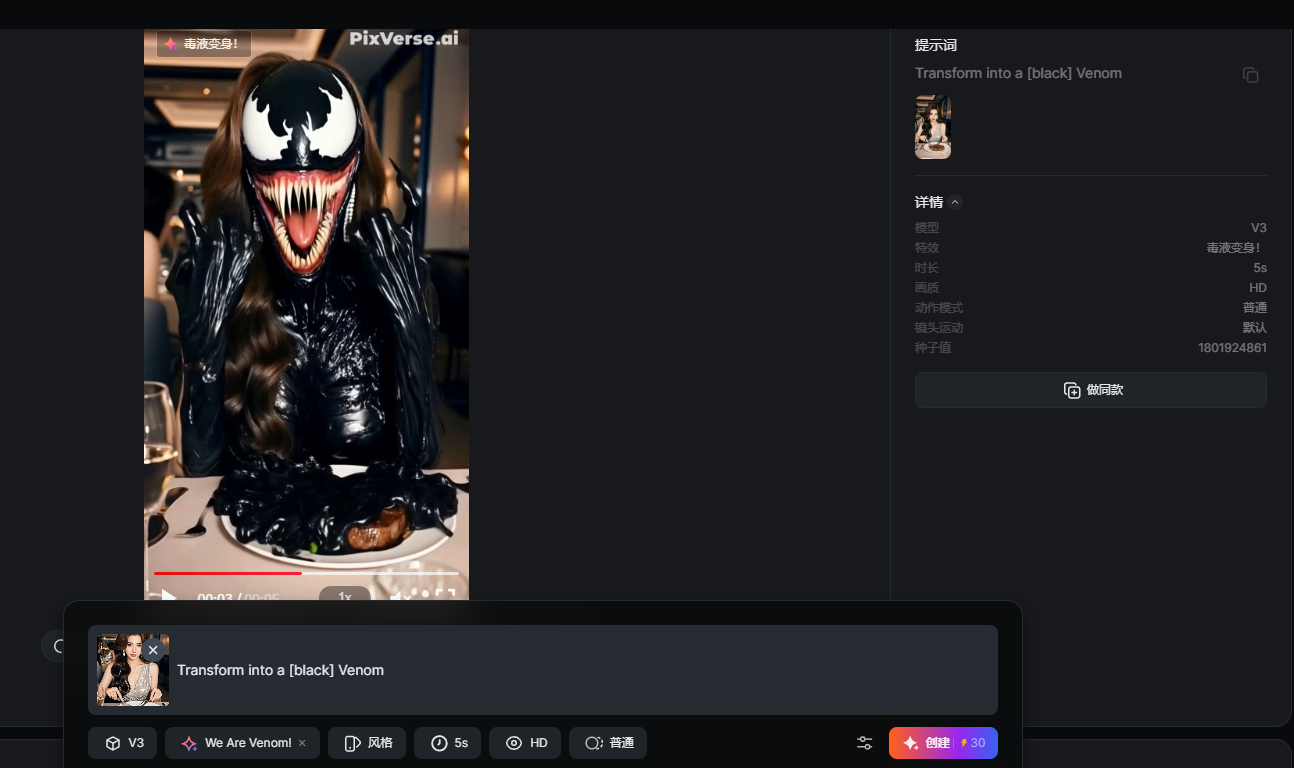
Task: Toggle mute on the video player
Action: tap(400, 597)
